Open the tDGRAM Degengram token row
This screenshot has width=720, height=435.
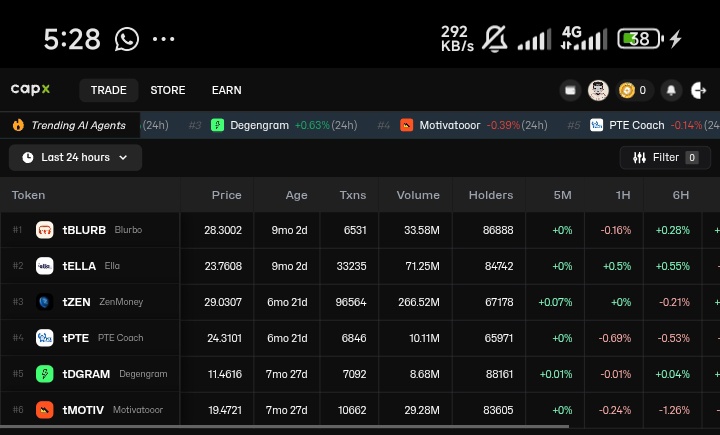pyautogui.click(x=360, y=374)
